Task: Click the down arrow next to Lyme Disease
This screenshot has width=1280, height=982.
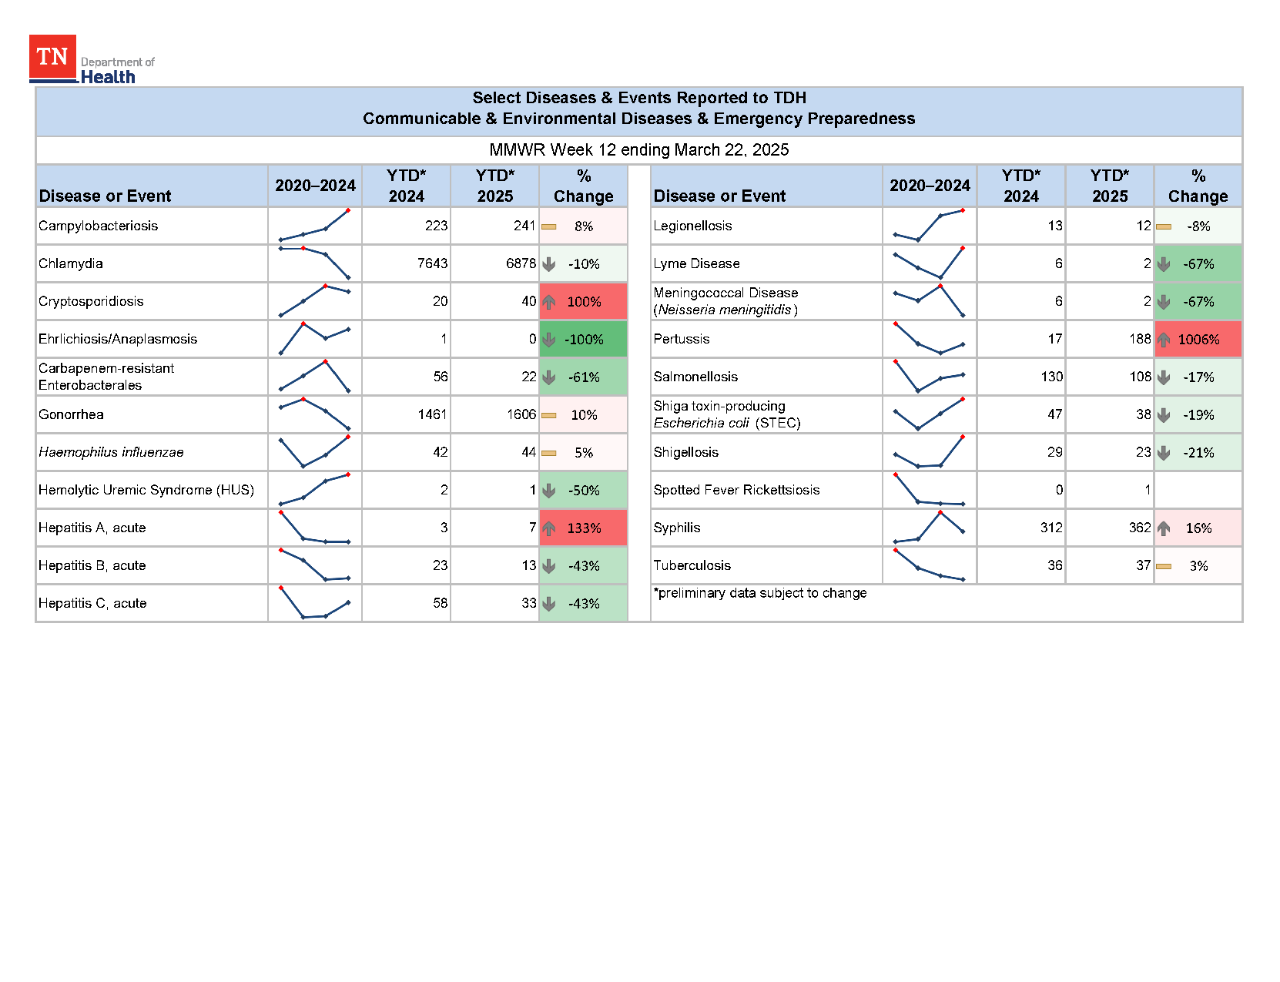Action: [1163, 263]
